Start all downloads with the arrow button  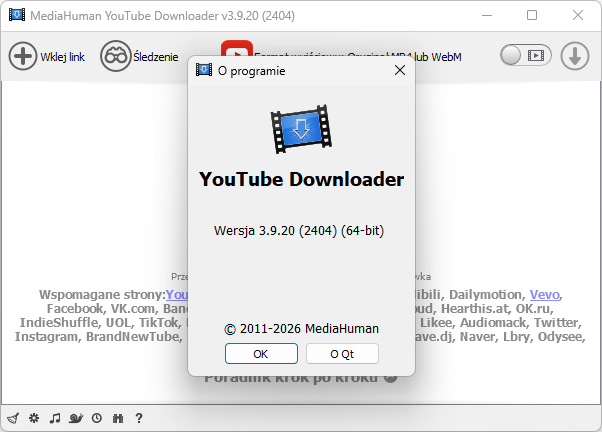(575, 56)
